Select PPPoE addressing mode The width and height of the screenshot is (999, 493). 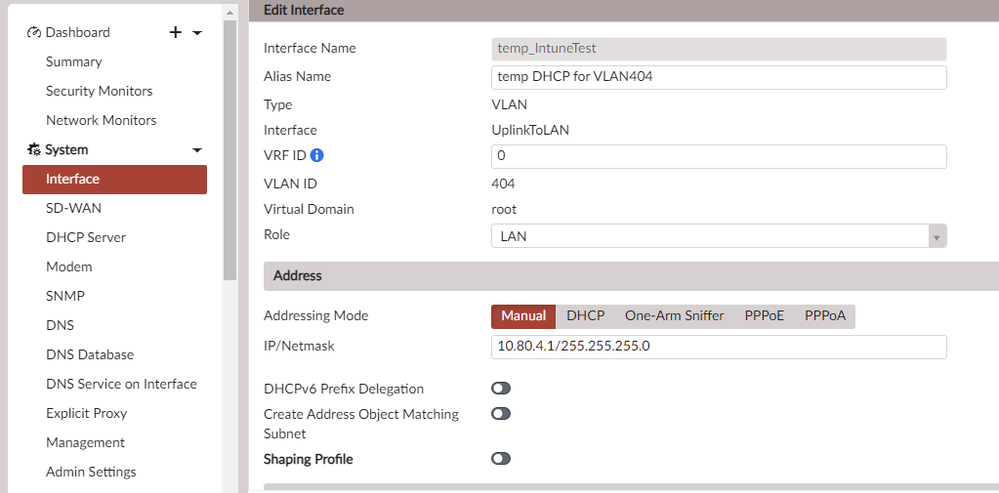point(764,316)
